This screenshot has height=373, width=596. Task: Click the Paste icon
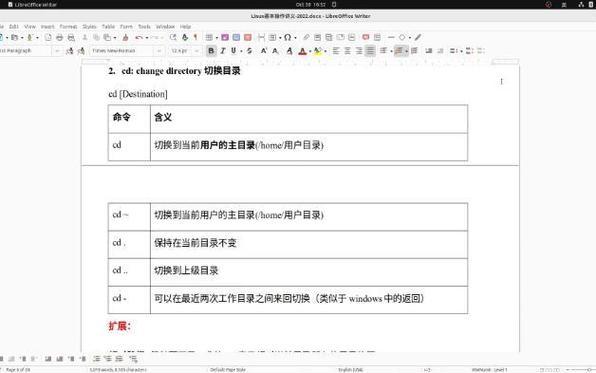(107, 37)
